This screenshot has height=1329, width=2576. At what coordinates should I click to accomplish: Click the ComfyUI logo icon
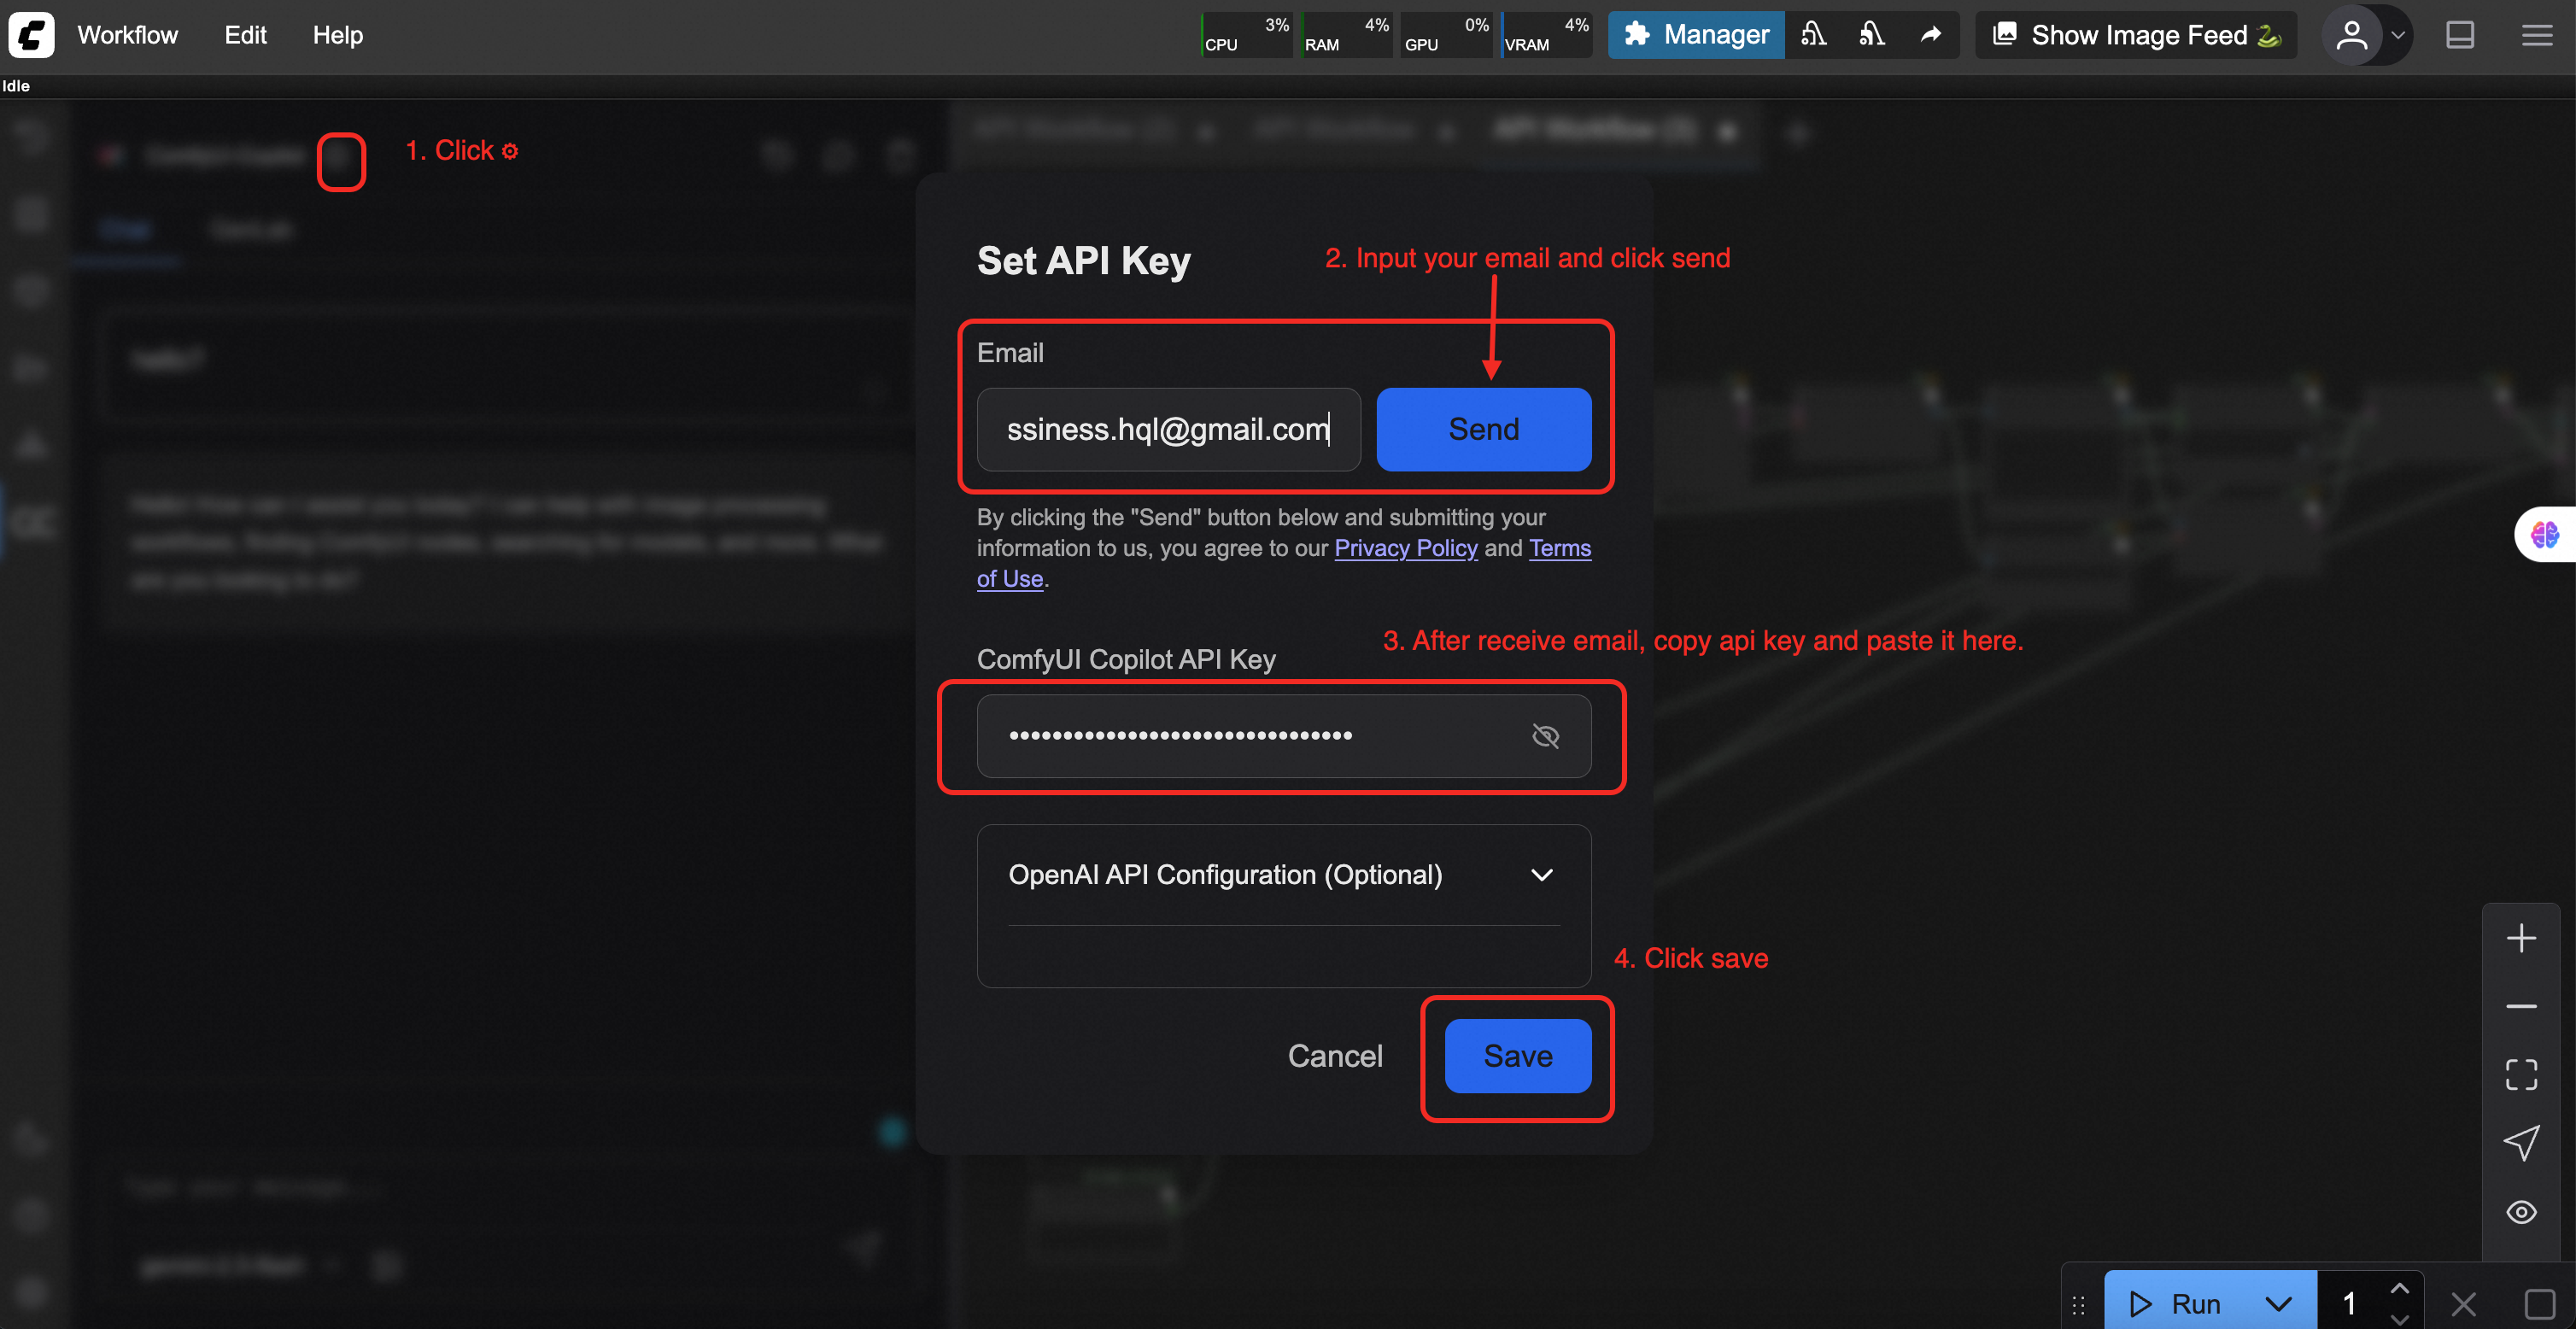(x=32, y=35)
